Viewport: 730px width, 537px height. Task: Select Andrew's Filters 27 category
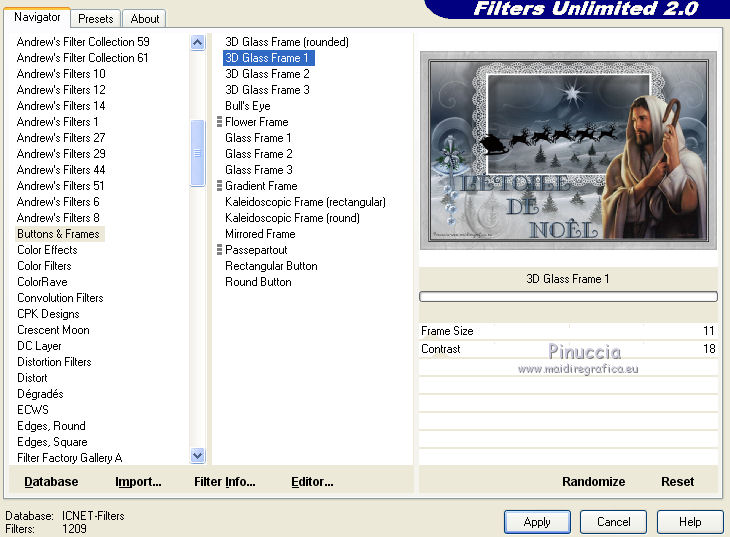(x=61, y=138)
